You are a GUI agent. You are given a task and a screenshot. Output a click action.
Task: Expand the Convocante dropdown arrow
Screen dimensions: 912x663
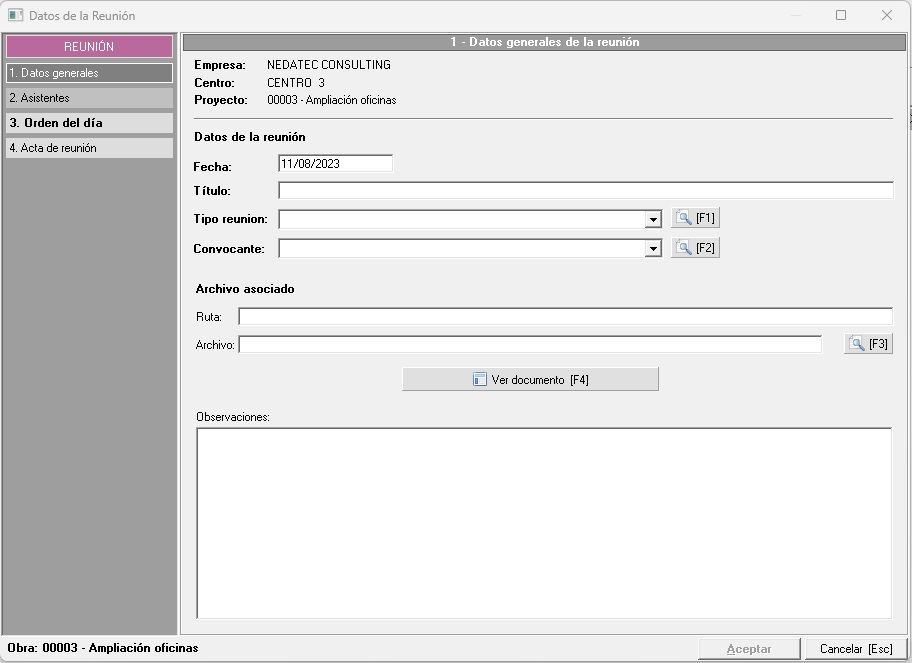pyautogui.click(x=653, y=248)
